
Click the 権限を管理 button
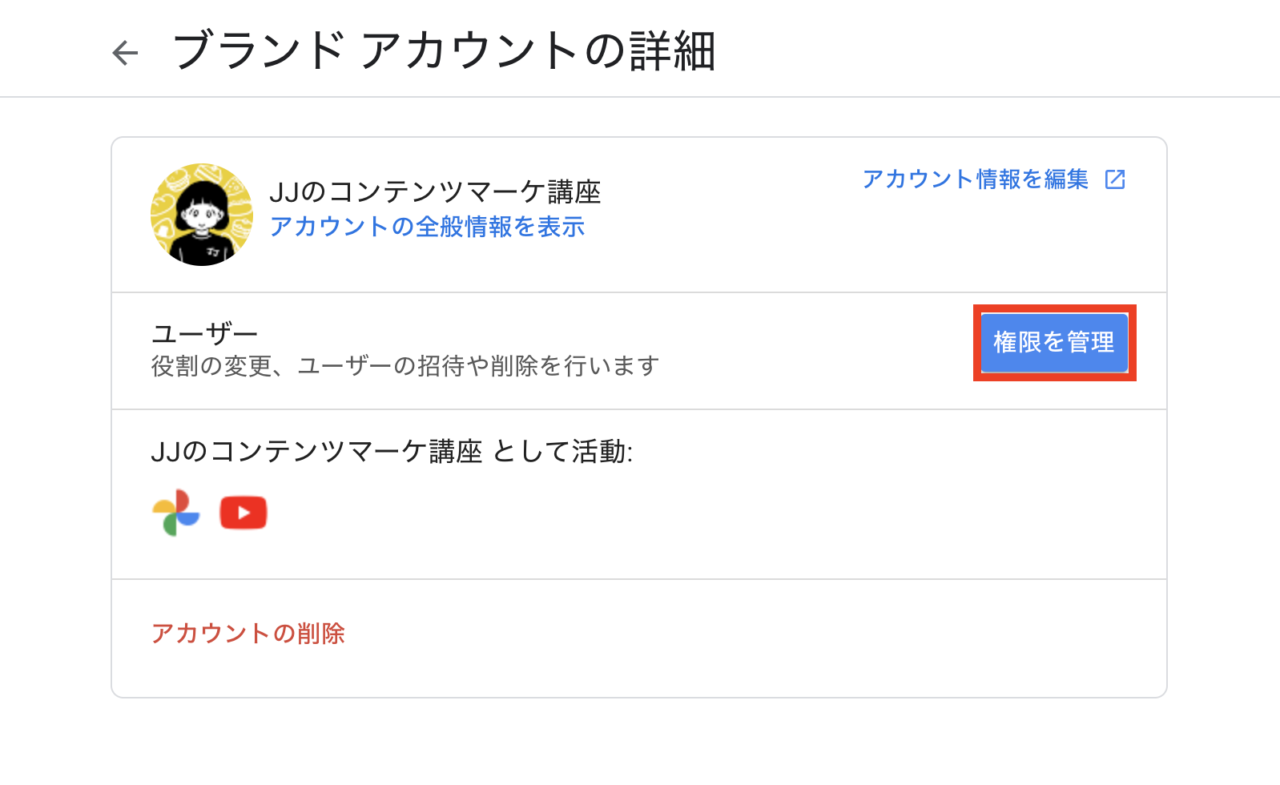(x=1054, y=343)
